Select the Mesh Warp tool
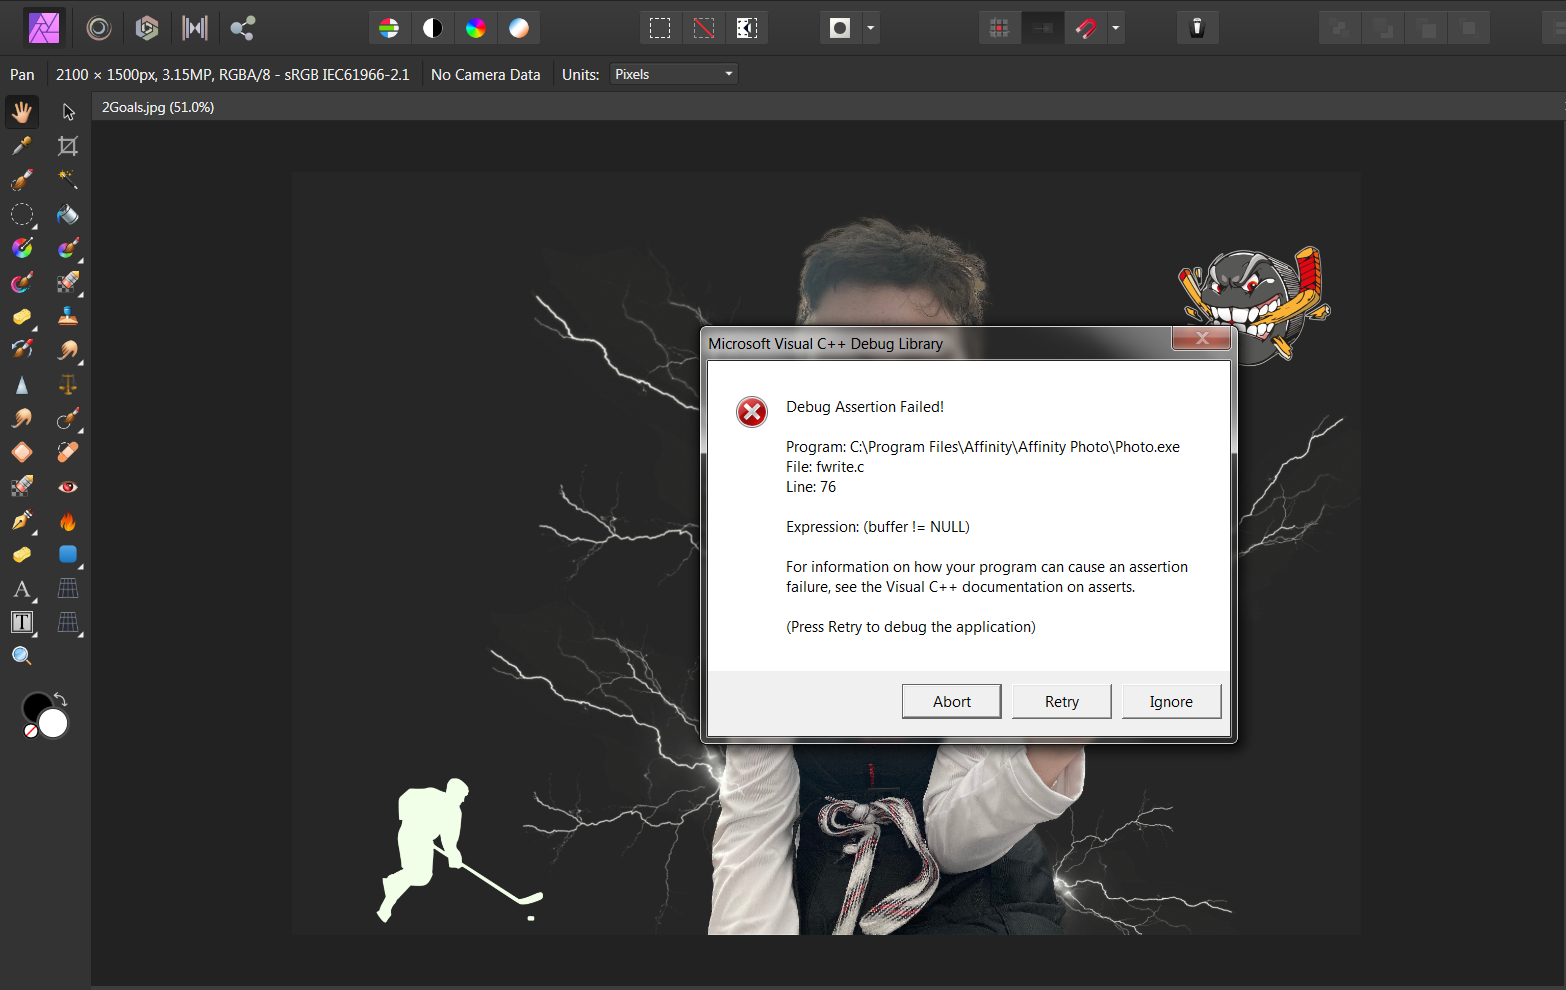1566x990 pixels. tap(68, 588)
